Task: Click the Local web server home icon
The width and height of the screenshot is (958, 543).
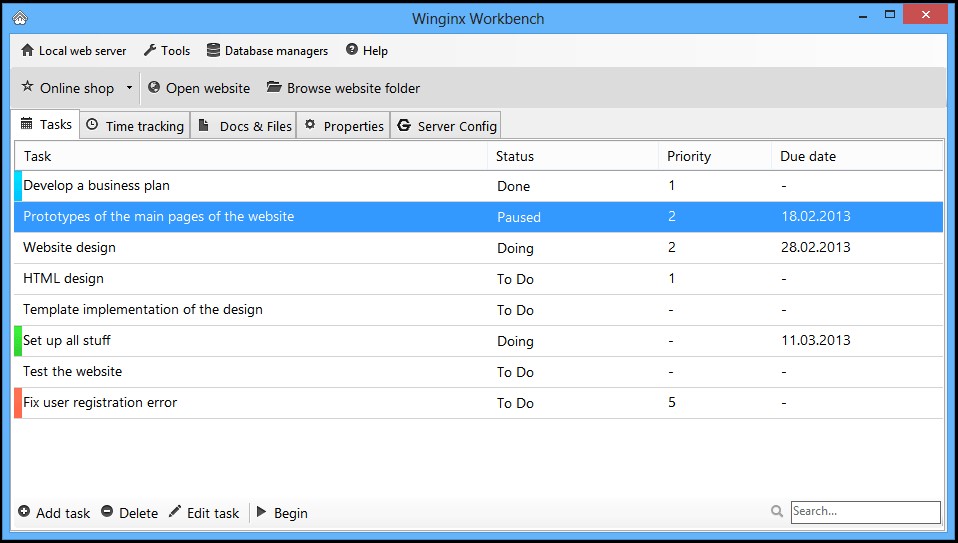Action: pyautogui.click(x=27, y=51)
